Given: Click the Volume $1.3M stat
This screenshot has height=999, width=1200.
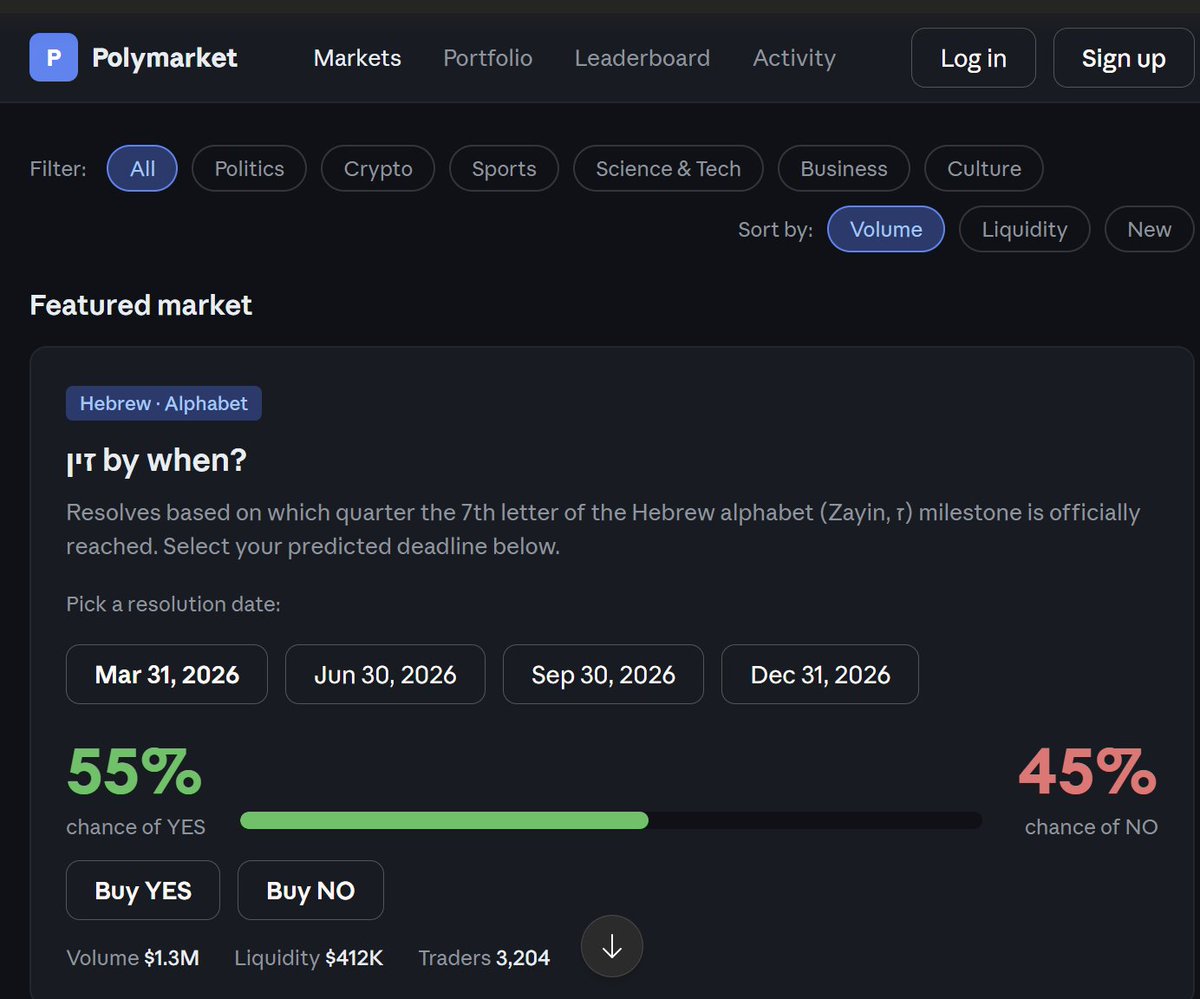Looking at the screenshot, I should 133,958.
